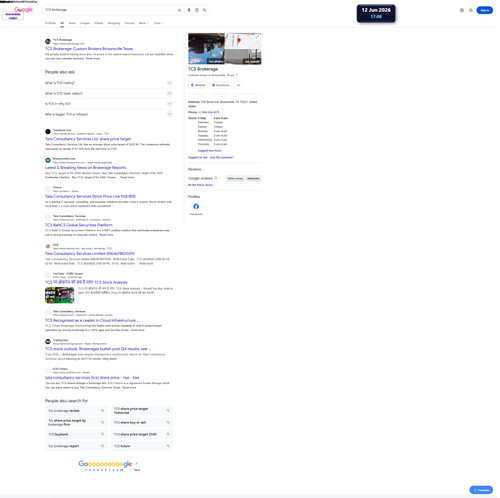The image size is (500, 498).
Task: Click the Trendlyne result favicon
Action: [48, 132]
